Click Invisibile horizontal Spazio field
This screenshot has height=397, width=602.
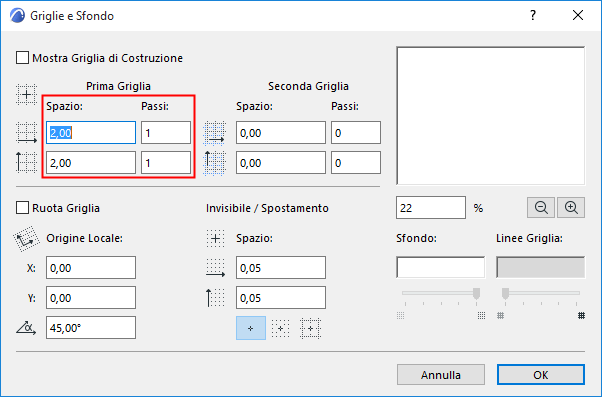pyautogui.click(x=281, y=268)
